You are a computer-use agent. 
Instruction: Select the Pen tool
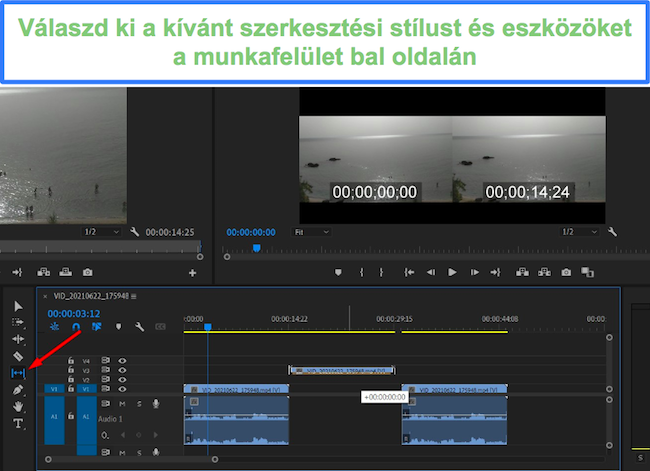tap(18, 390)
